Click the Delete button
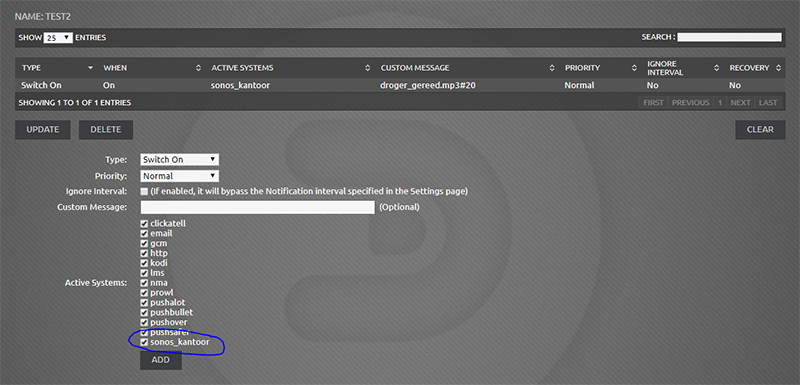Viewport: 800px width, 385px height. click(106, 130)
